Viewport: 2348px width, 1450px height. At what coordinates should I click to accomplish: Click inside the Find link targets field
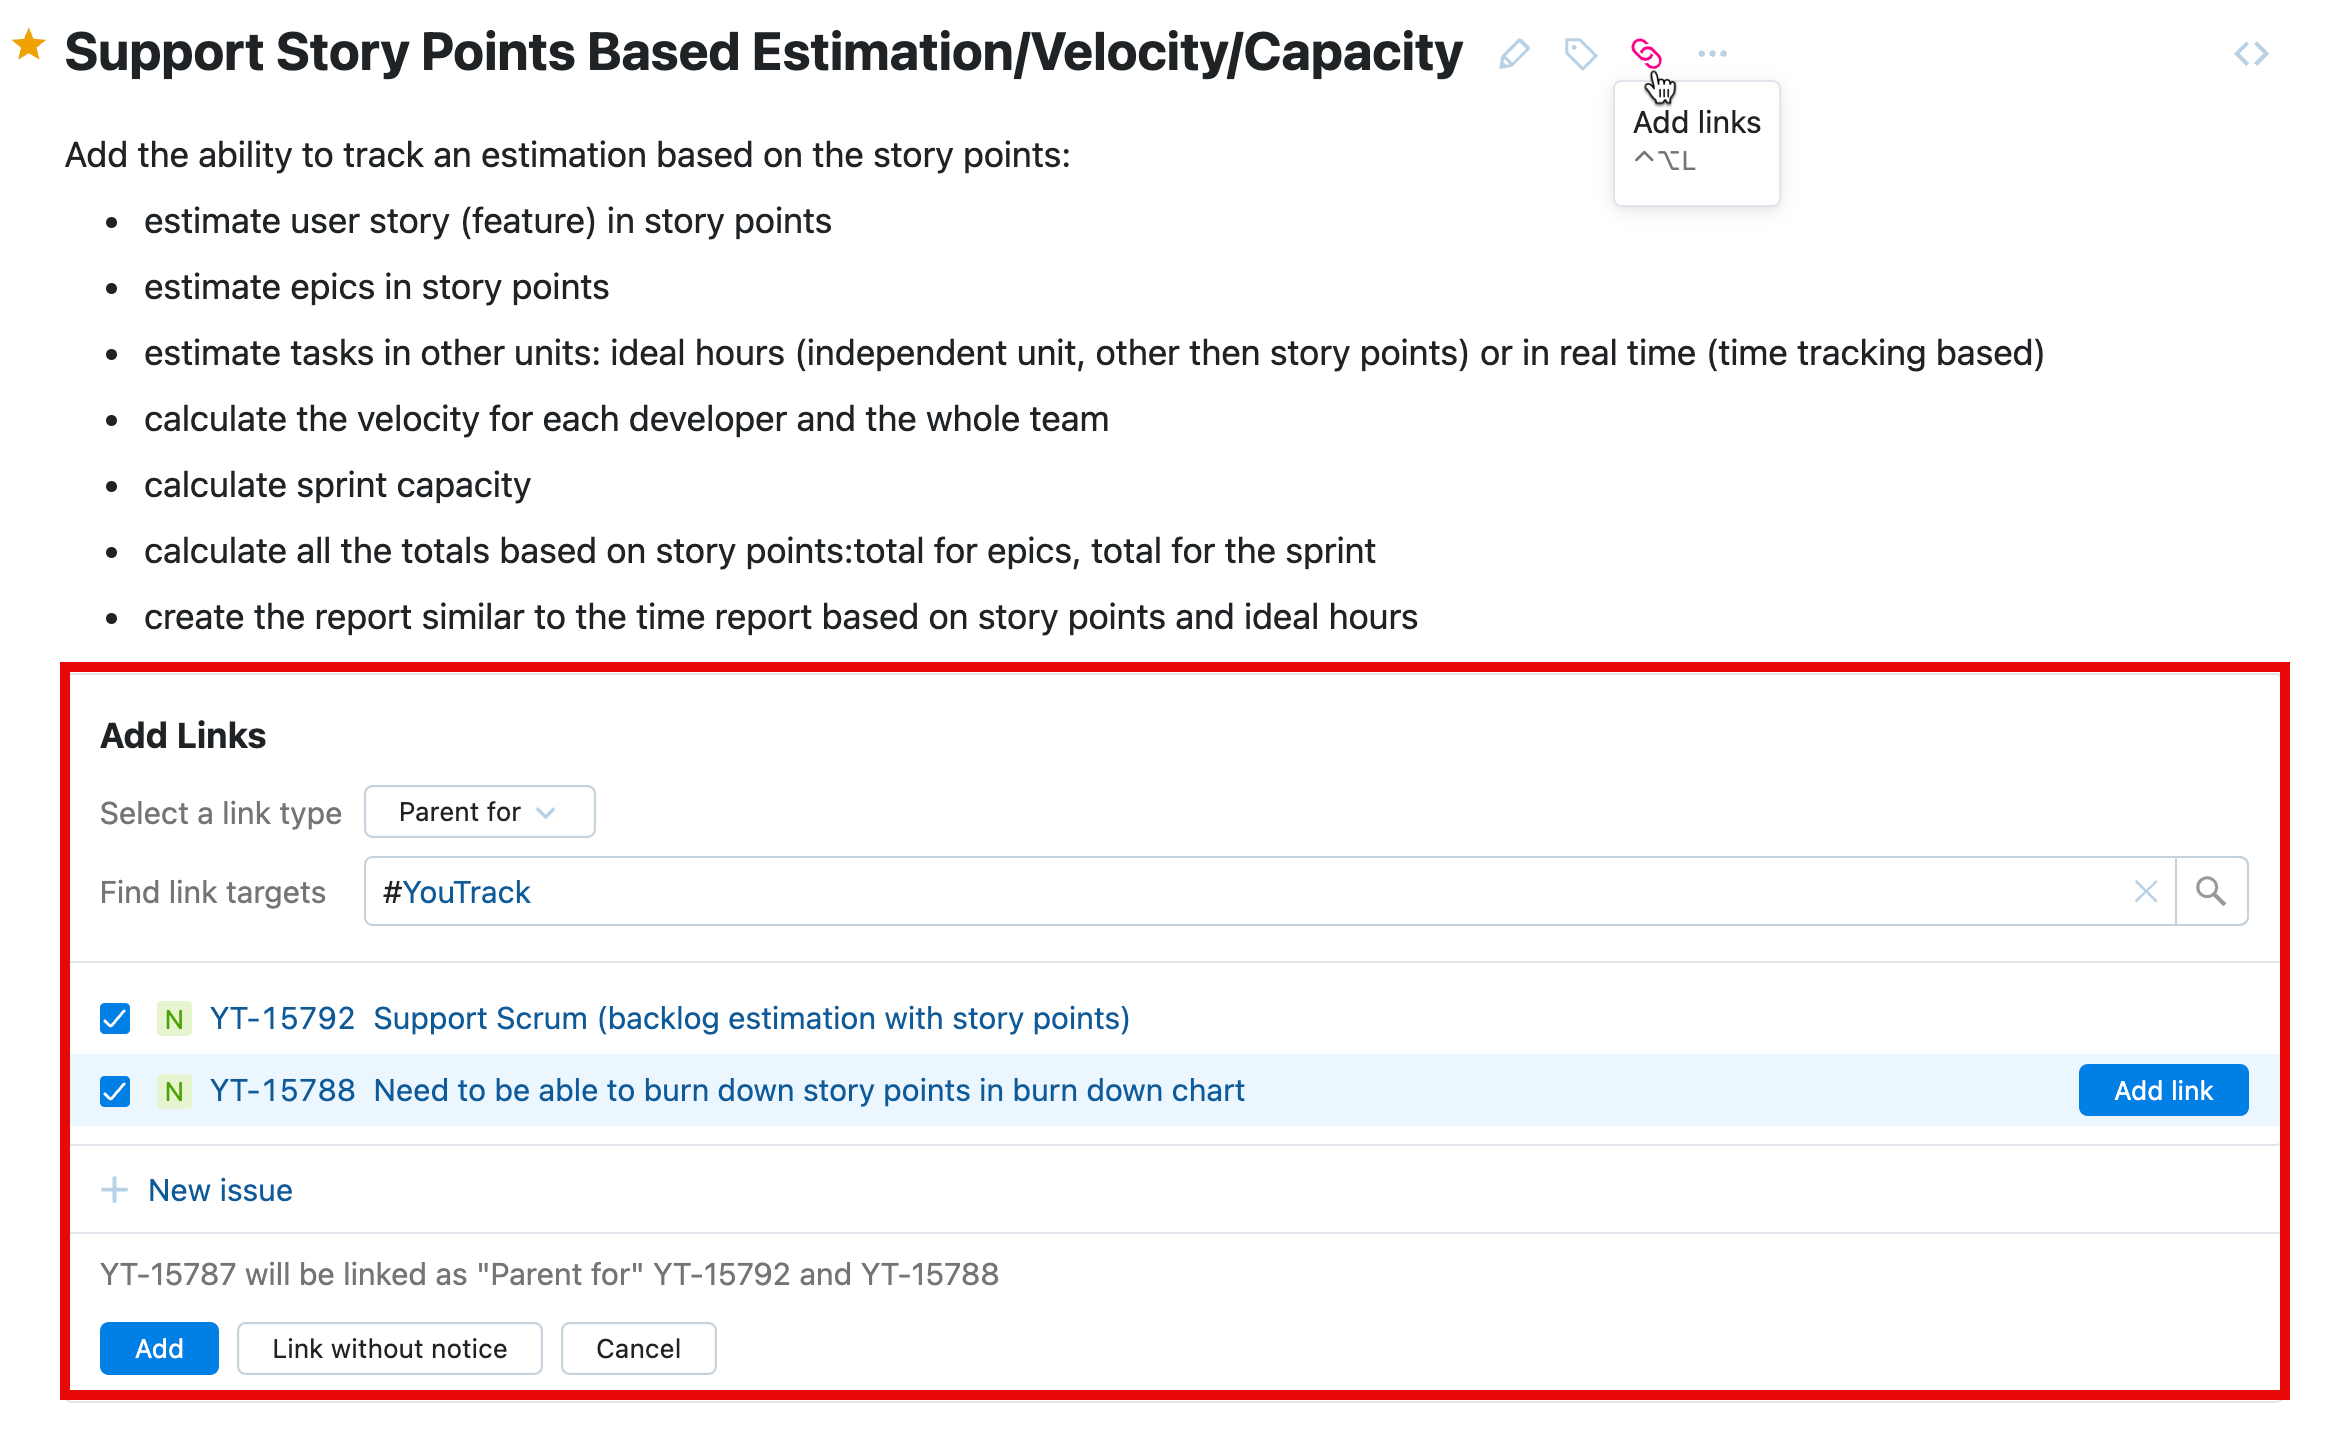pos(1200,891)
